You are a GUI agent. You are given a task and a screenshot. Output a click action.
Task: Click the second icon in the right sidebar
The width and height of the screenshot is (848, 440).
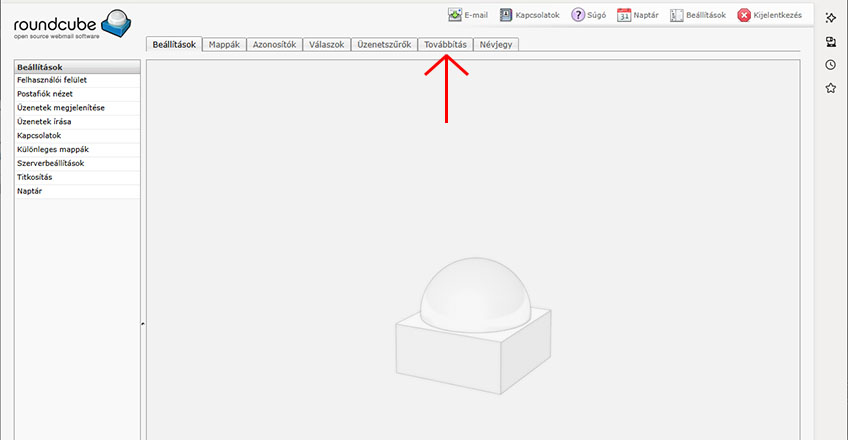pyautogui.click(x=831, y=42)
